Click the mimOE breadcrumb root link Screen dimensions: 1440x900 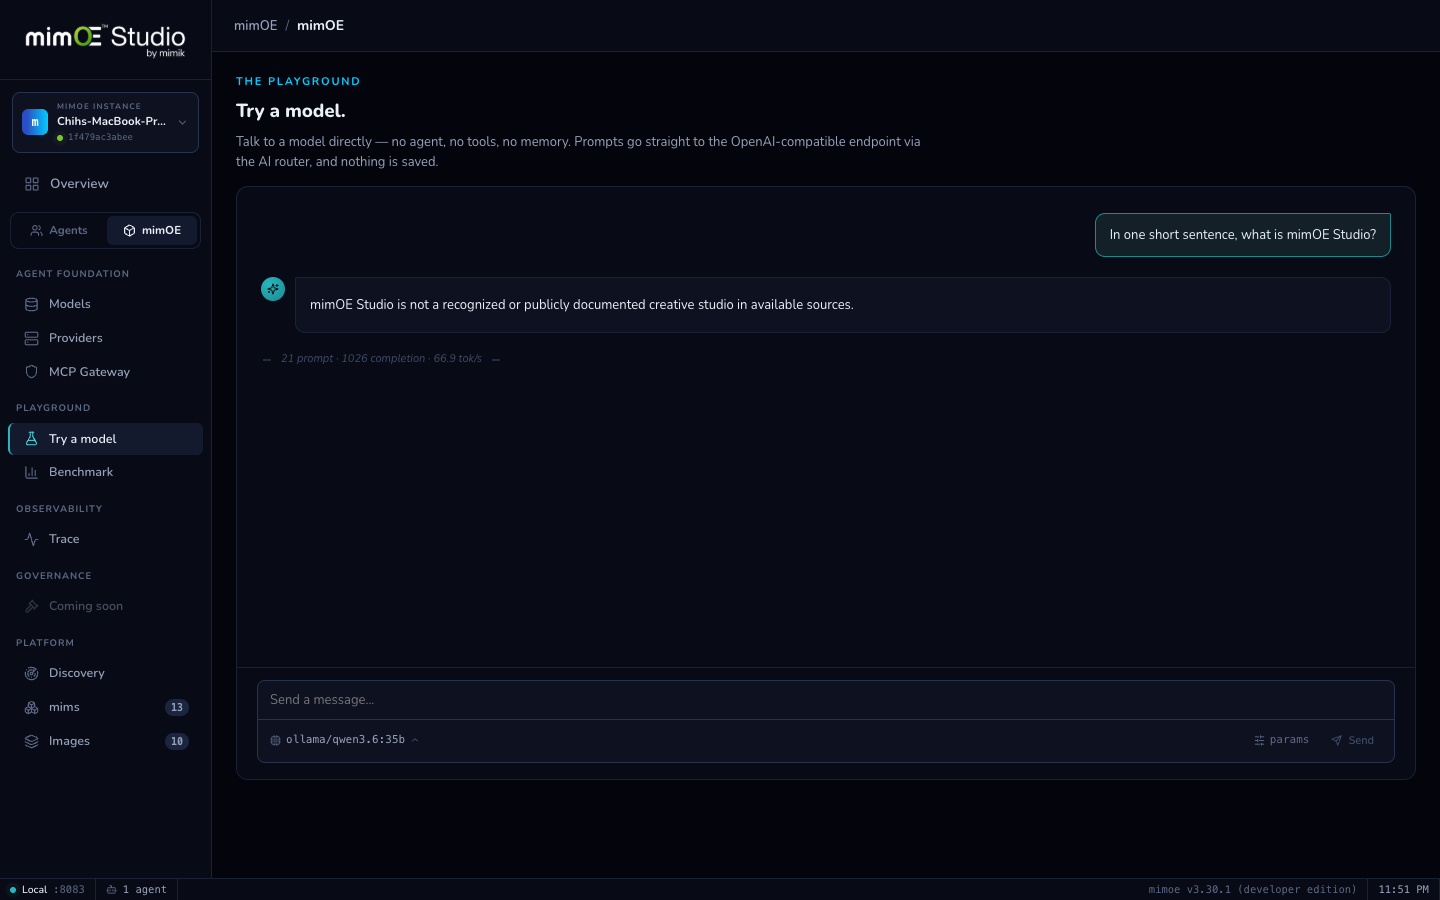pyautogui.click(x=256, y=25)
